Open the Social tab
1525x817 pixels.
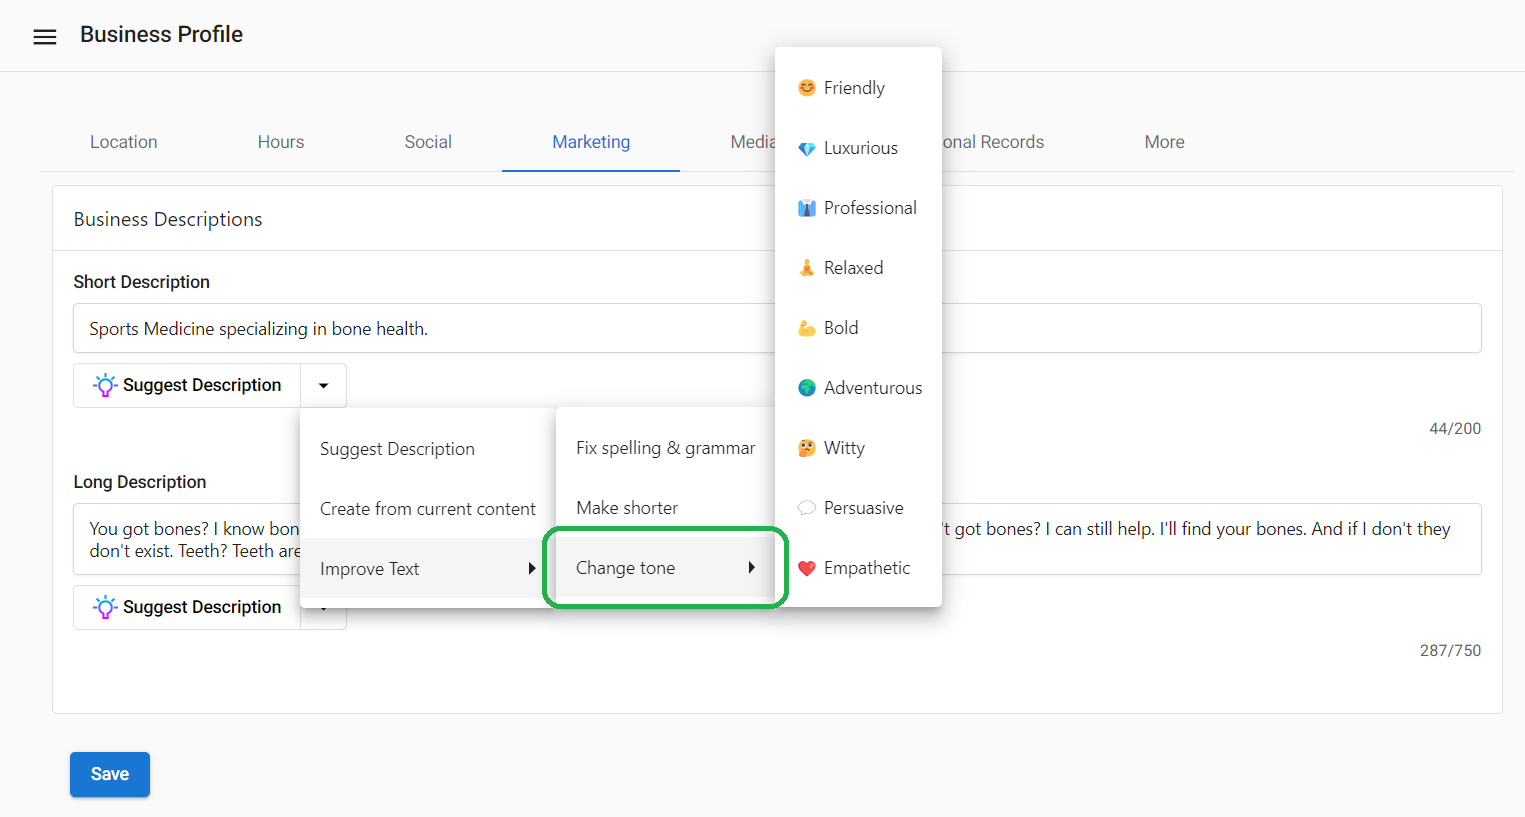428,142
